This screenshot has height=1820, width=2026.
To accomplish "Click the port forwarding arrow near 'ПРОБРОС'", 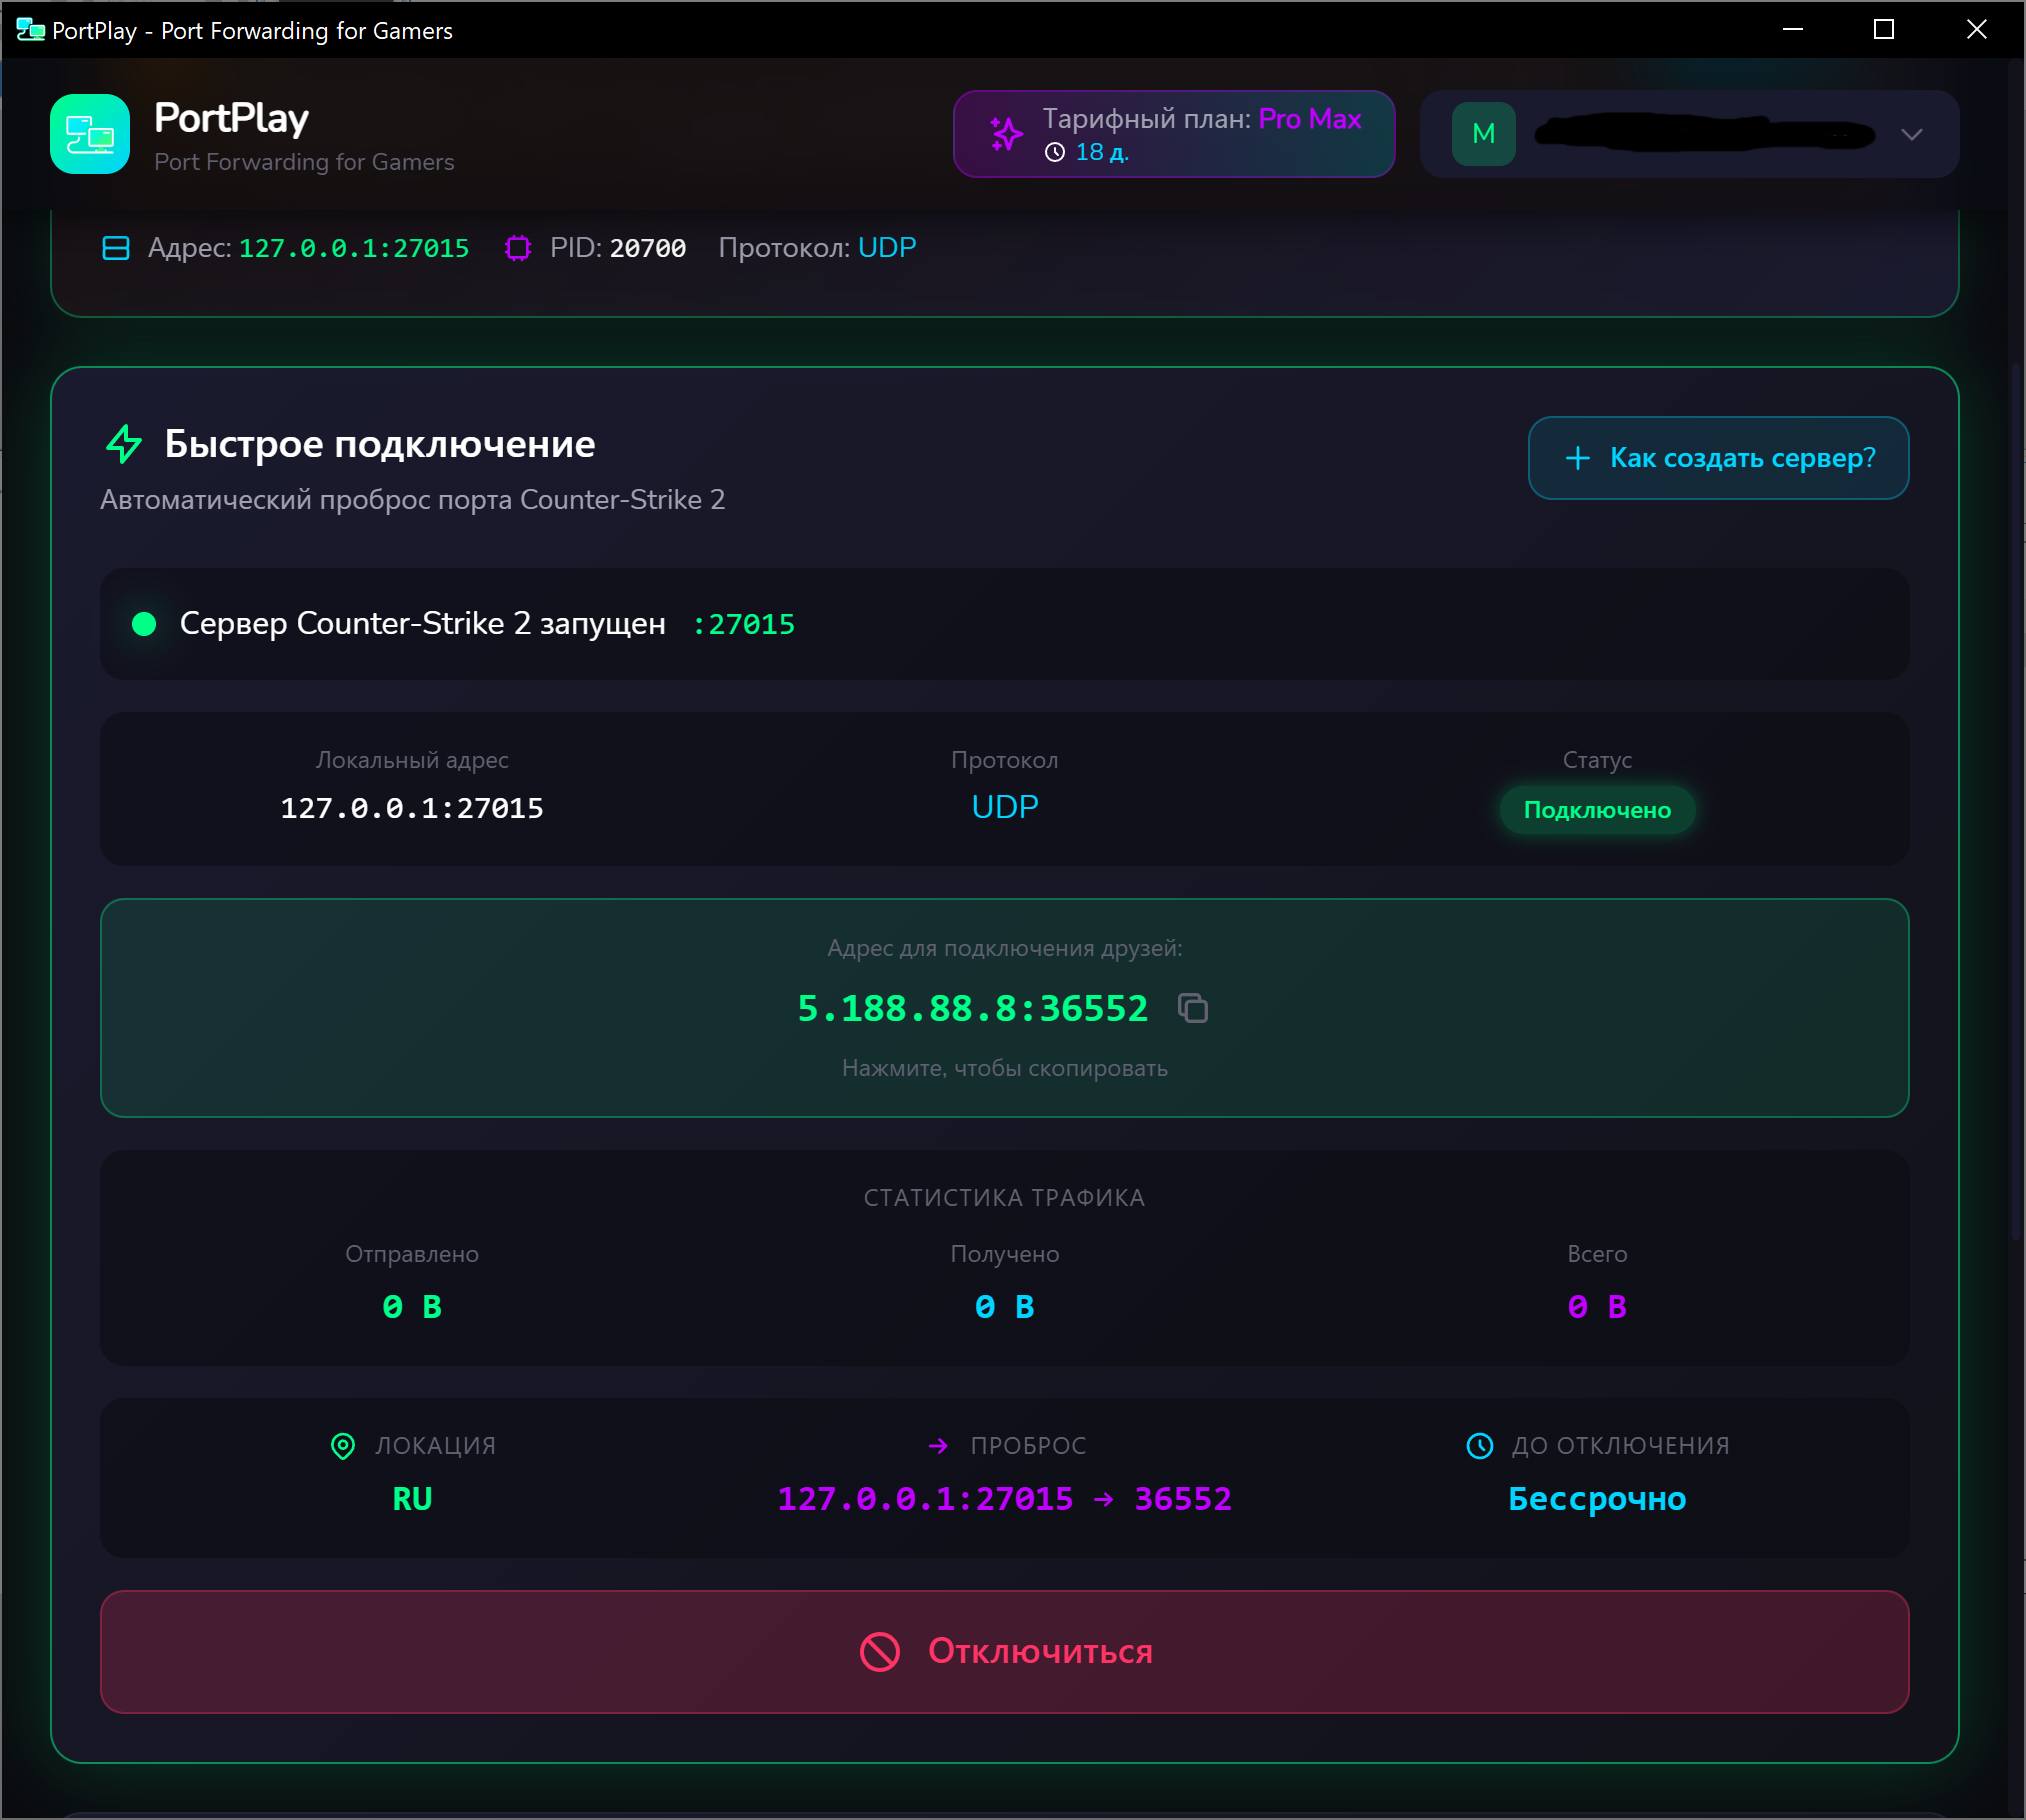I will [x=938, y=1446].
